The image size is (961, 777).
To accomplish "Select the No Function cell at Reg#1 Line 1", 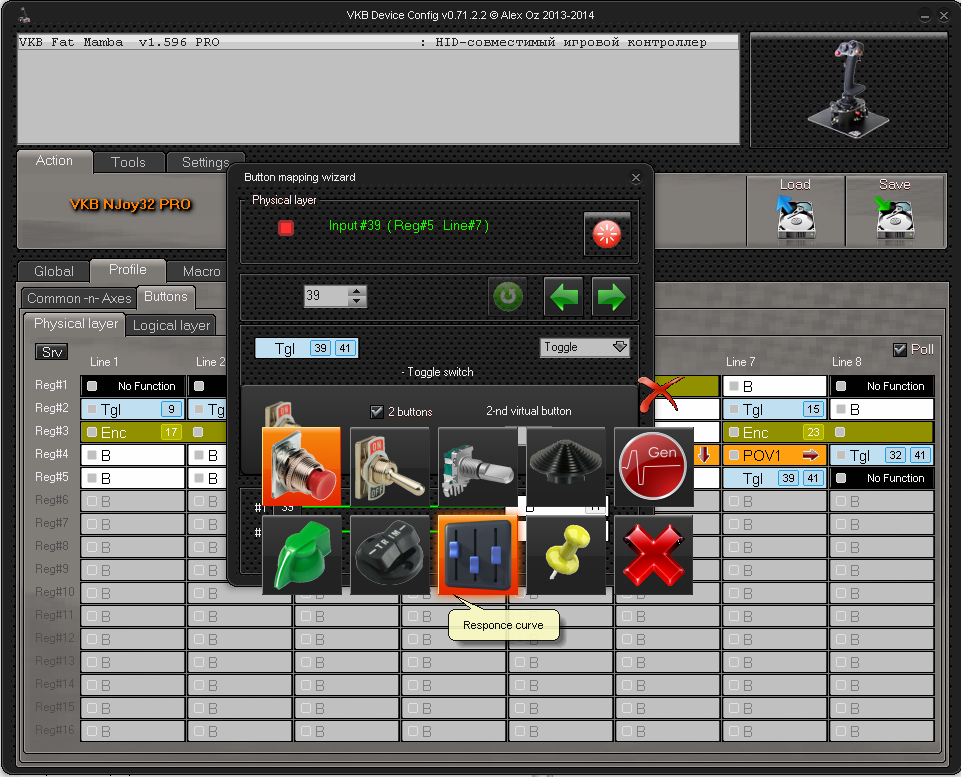I will [133, 386].
